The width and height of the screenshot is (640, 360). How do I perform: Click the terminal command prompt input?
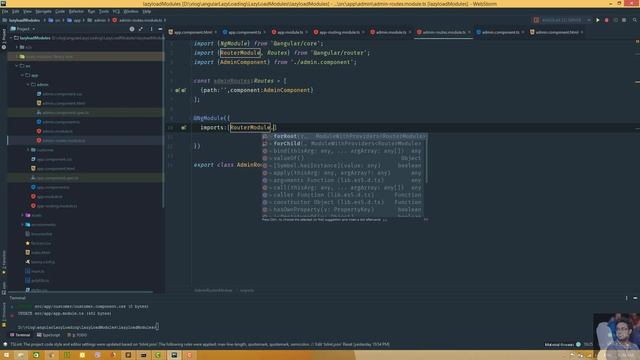click(87, 327)
